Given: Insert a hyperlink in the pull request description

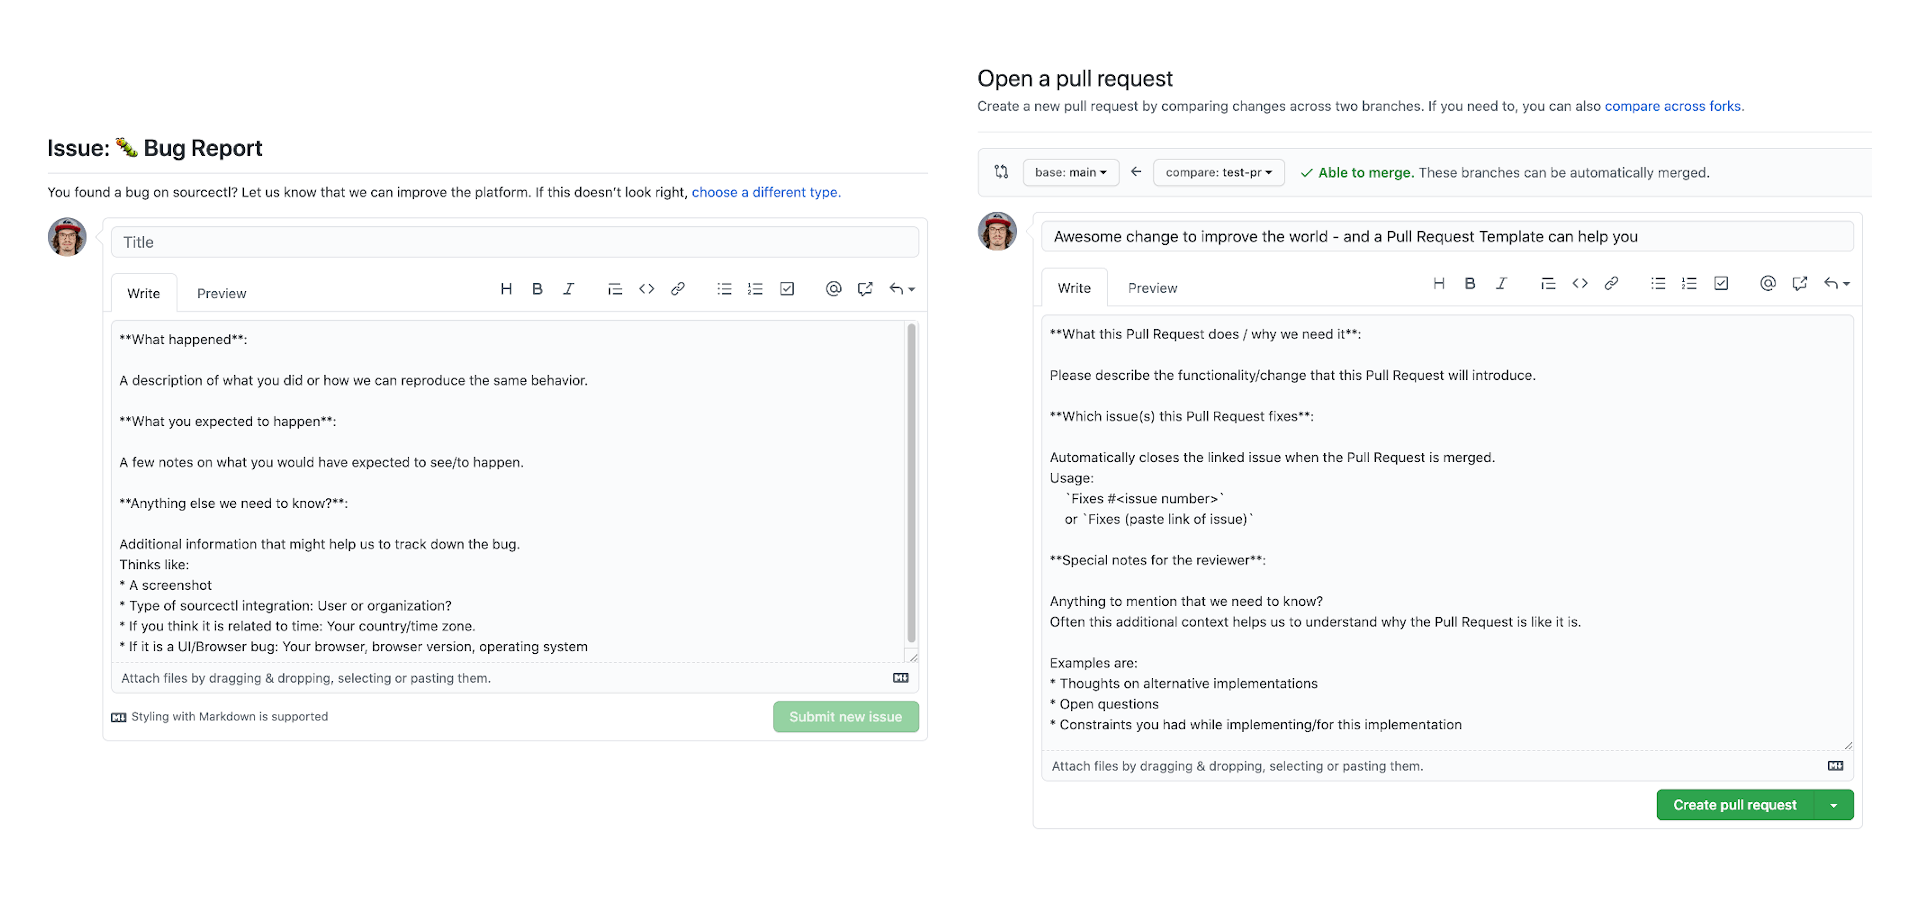Looking at the screenshot, I should [x=1611, y=283].
